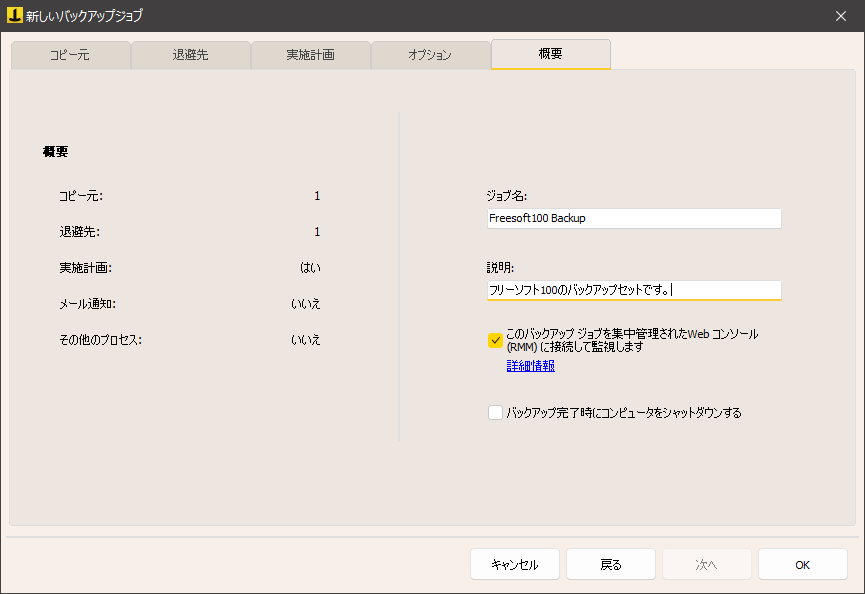Click the 実施計画 value はい

310,267
